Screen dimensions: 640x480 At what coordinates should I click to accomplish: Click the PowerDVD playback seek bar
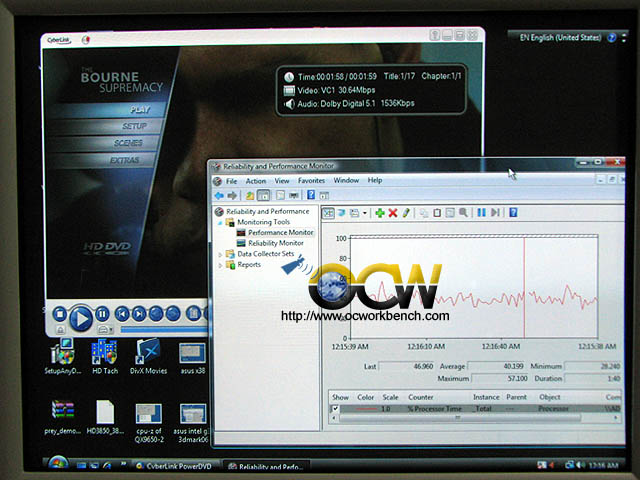click(164, 329)
